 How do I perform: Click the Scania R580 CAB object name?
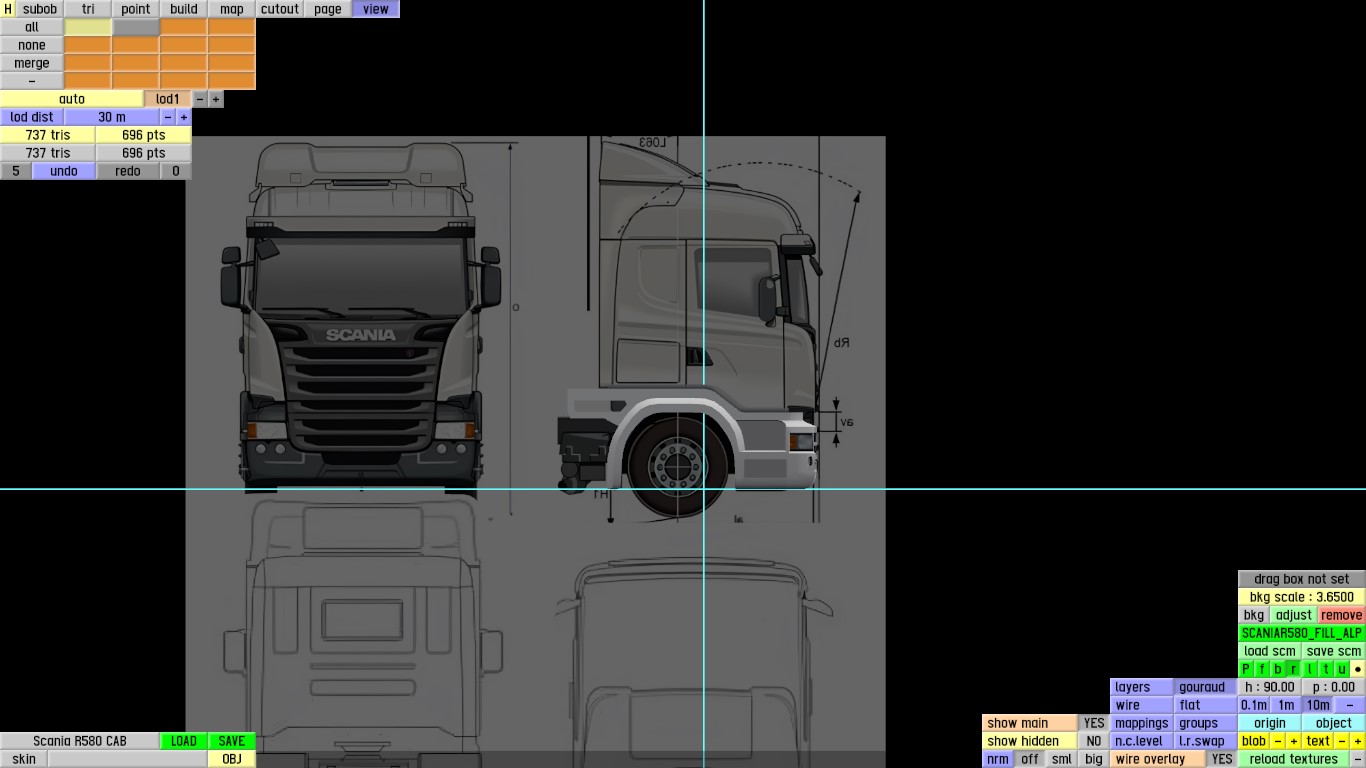coord(80,741)
